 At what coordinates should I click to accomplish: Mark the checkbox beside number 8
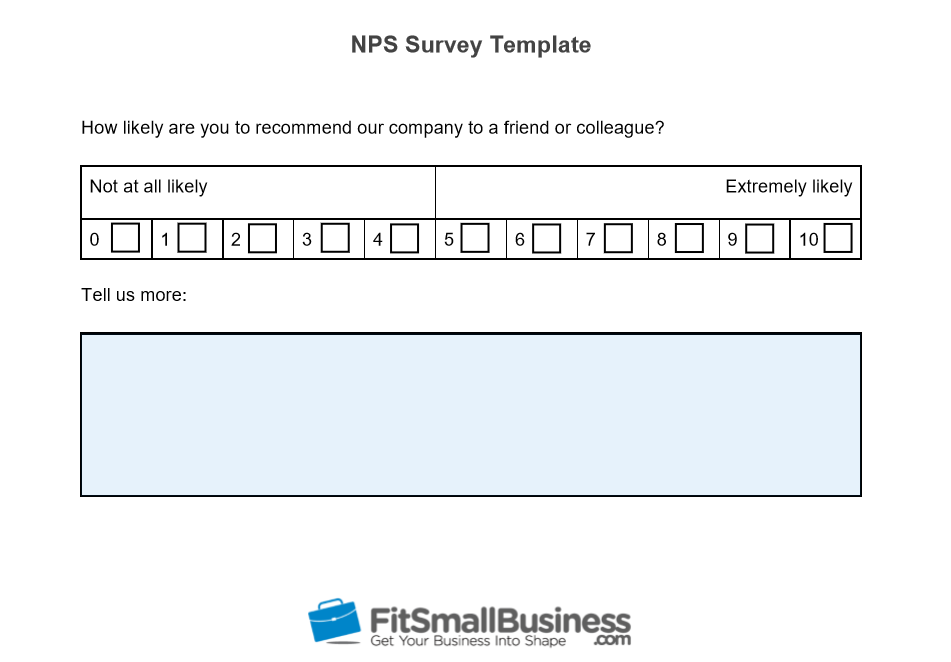point(690,238)
